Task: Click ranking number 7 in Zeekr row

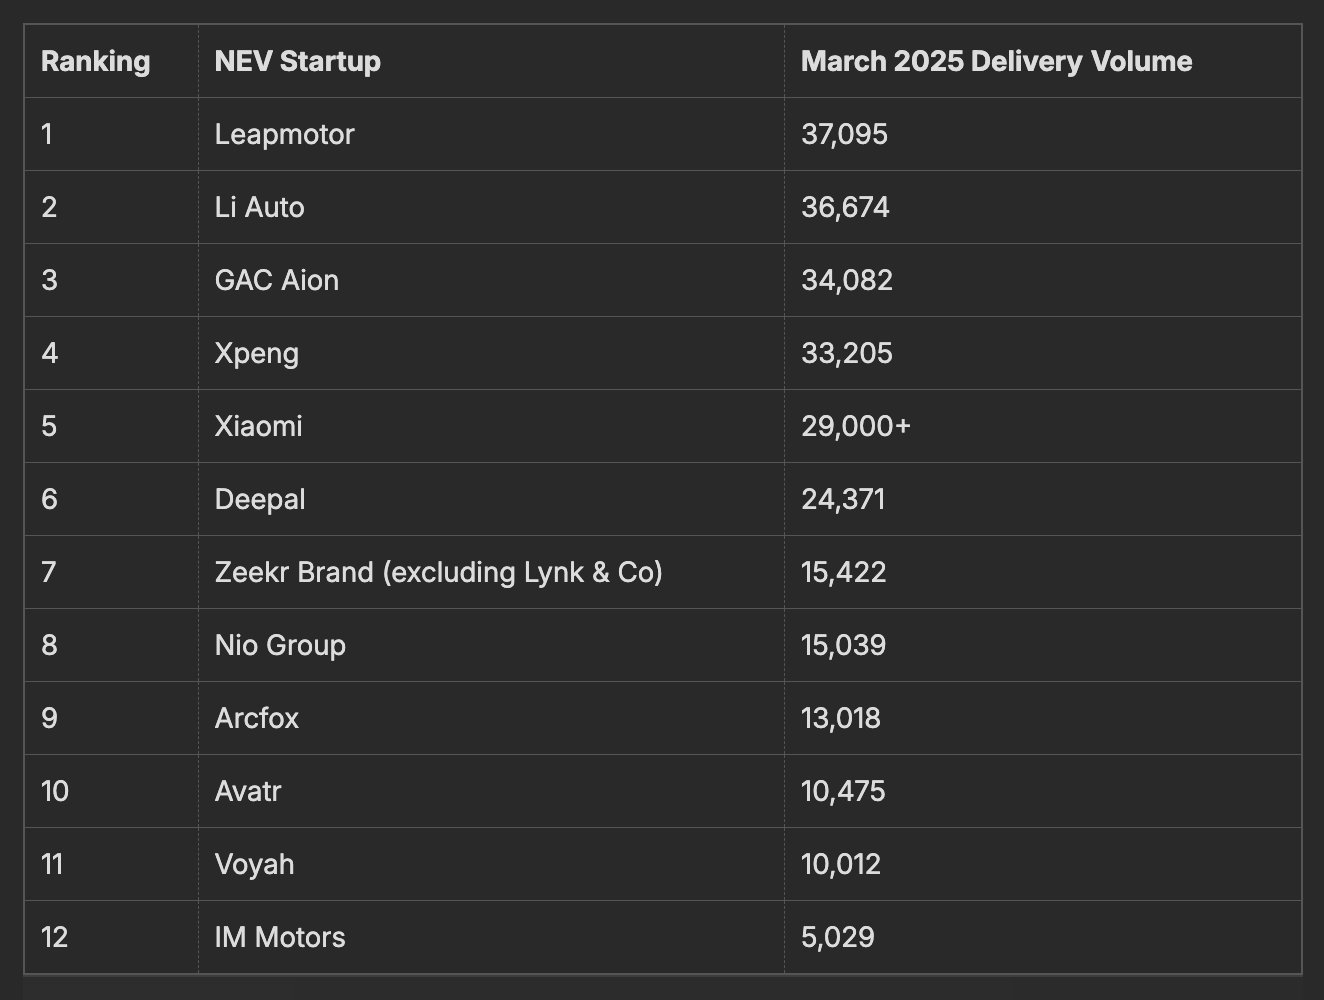Action: [x=49, y=572]
